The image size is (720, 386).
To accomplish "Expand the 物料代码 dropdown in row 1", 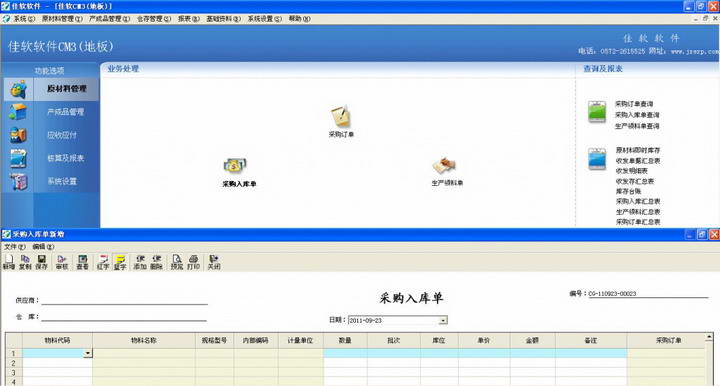I will point(87,353).
